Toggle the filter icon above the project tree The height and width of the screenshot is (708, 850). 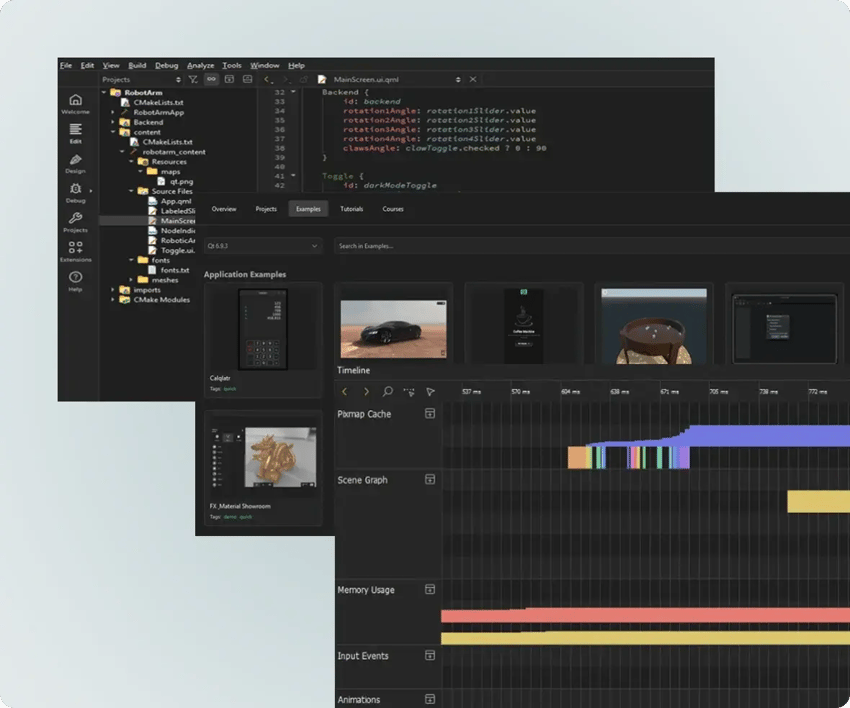coord(192,79)
